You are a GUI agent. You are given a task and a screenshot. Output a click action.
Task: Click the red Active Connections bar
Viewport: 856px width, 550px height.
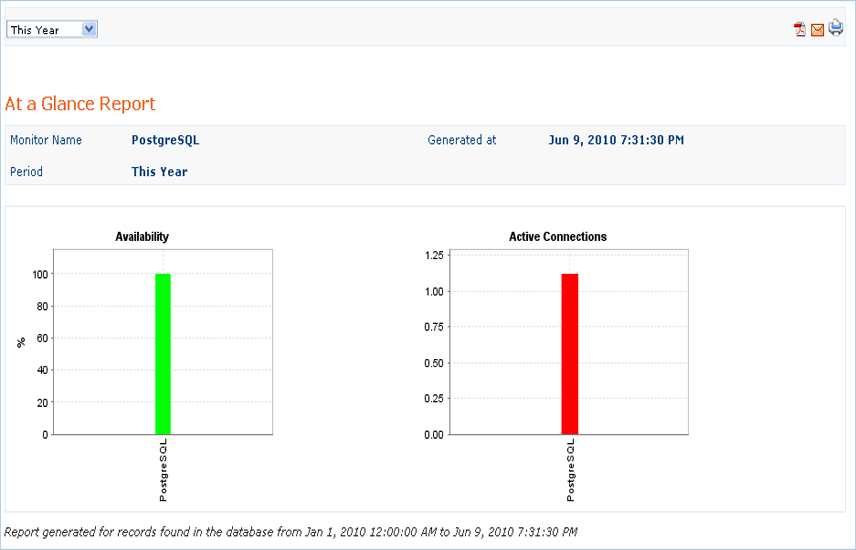tap(570, 353)
